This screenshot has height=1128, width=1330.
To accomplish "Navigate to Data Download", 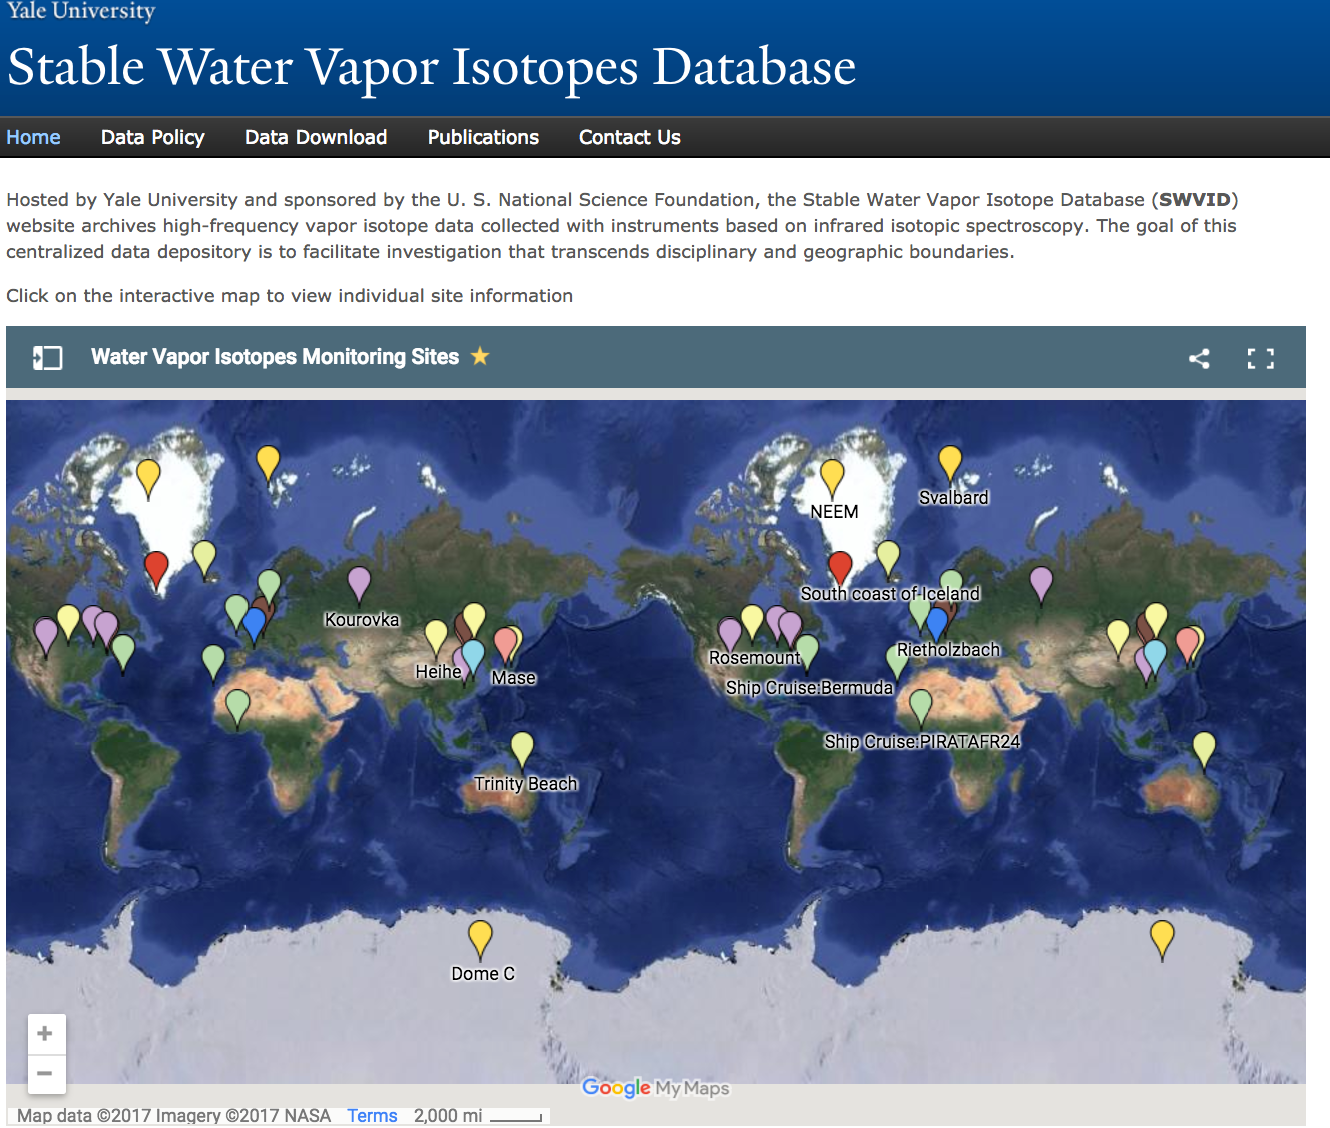I will 315,137.
